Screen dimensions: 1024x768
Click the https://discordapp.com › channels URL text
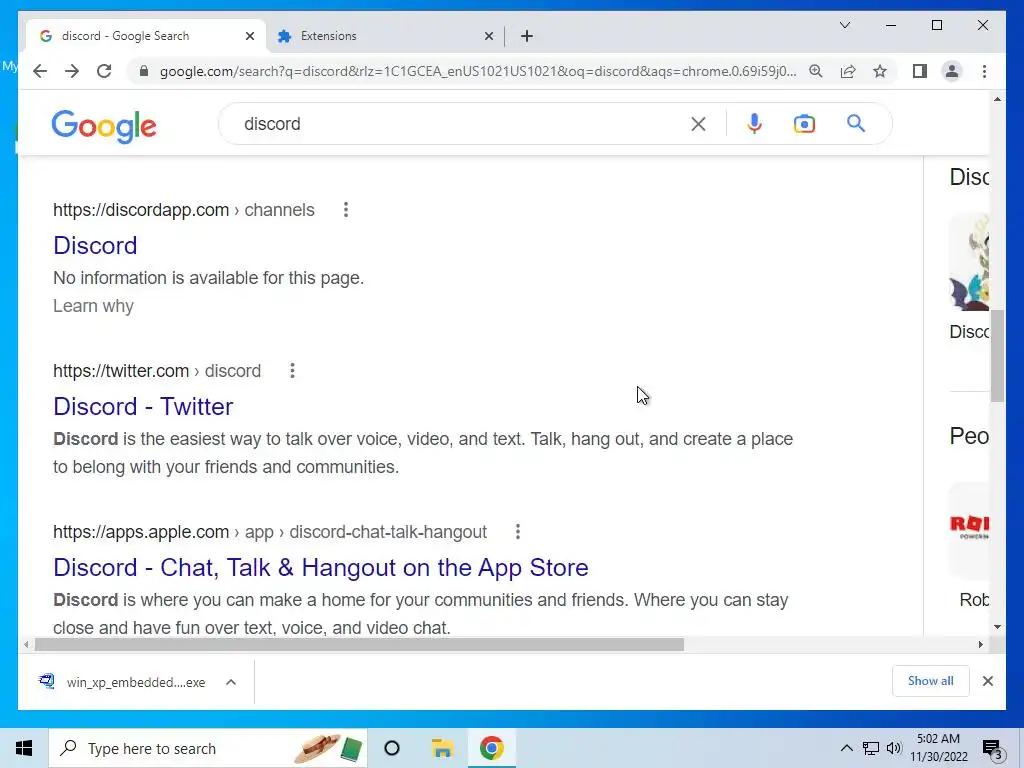[184, 210]
